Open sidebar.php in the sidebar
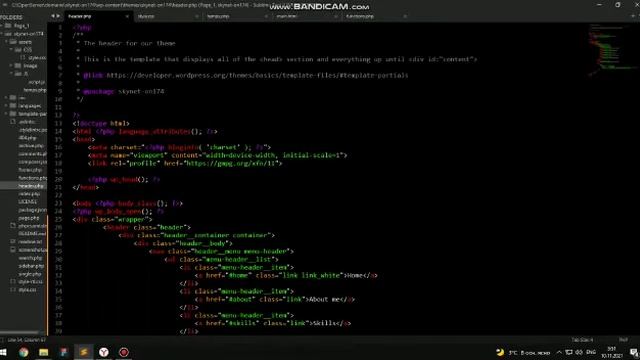Screen dimensions: 640x360 31,266
